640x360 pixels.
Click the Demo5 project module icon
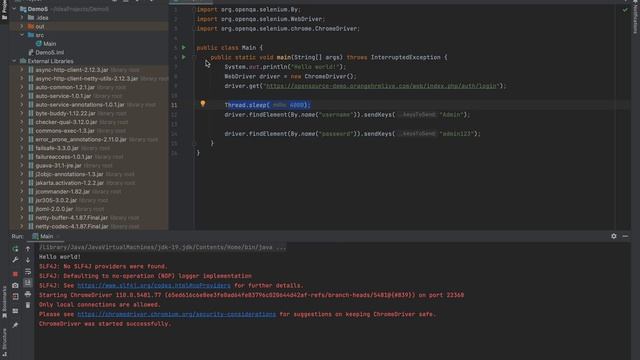click(x=23, y=9)
